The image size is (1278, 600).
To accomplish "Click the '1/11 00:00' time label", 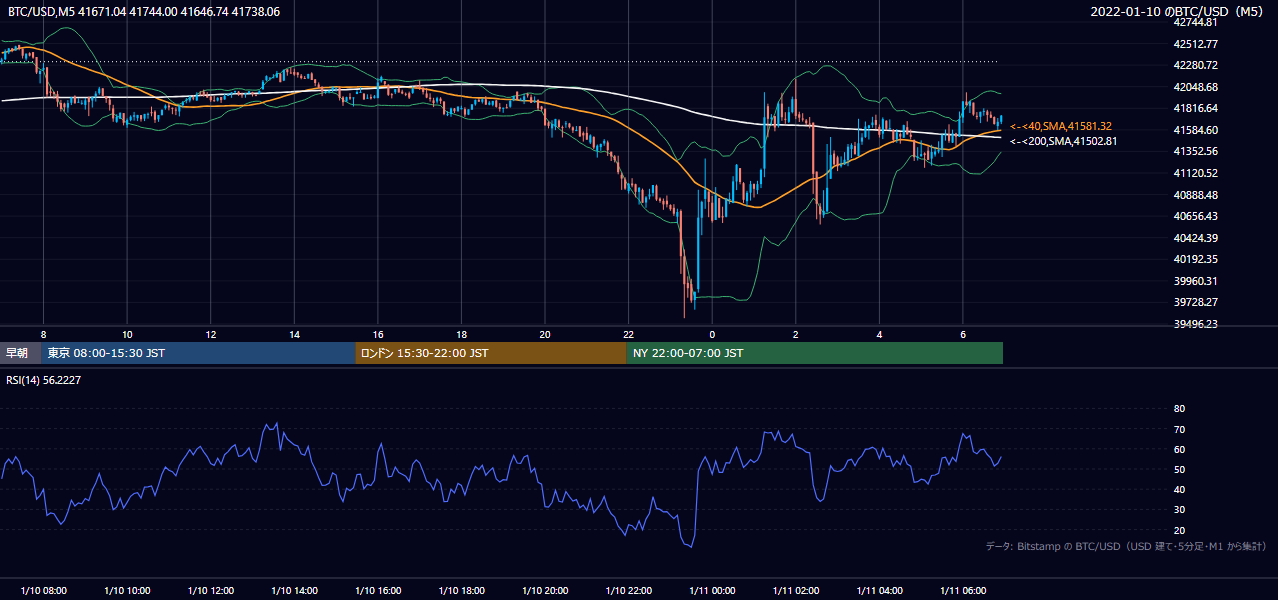I will (x=712, y=591).
